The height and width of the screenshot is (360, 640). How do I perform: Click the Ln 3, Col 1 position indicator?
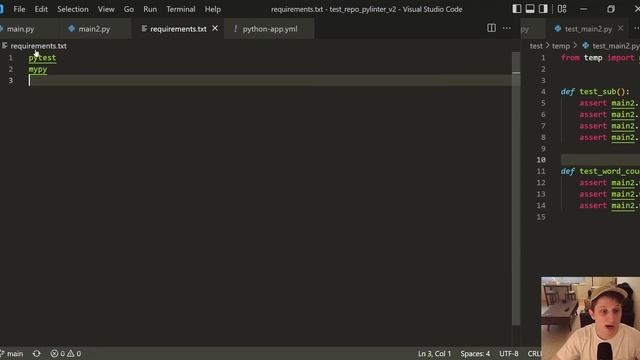[x=434, y=353]
